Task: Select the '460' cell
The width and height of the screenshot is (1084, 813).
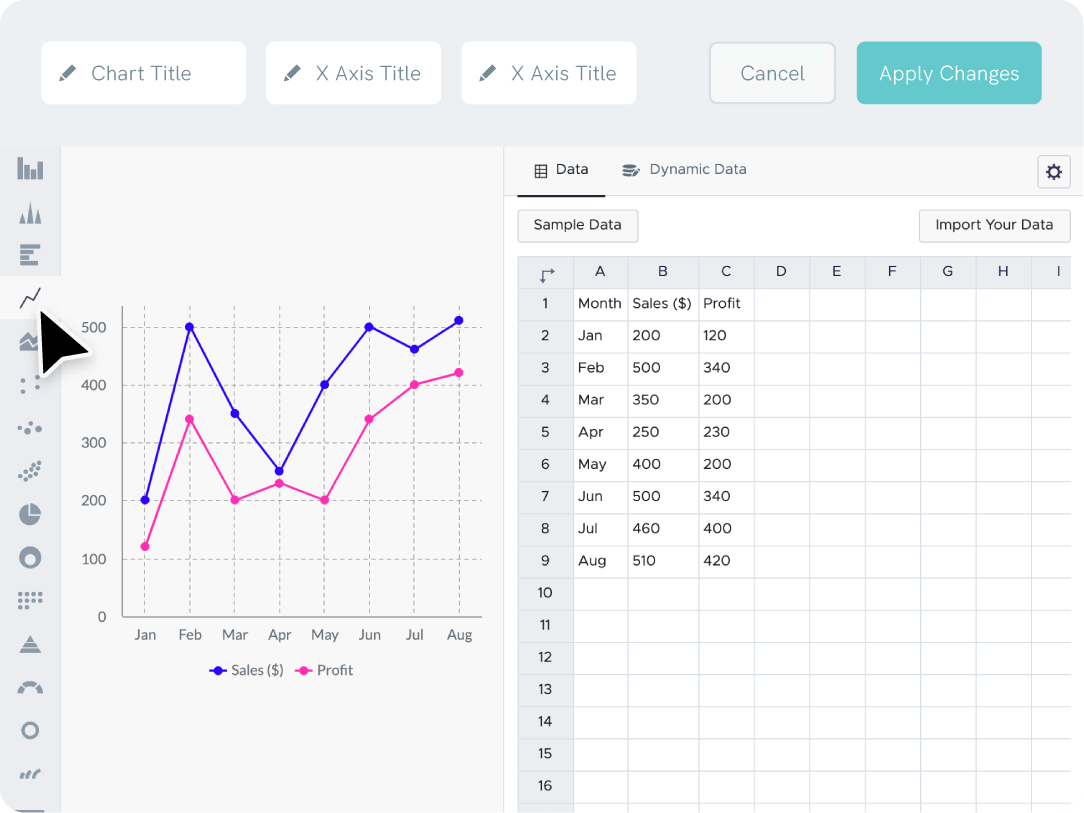Action: click(663, 529)
